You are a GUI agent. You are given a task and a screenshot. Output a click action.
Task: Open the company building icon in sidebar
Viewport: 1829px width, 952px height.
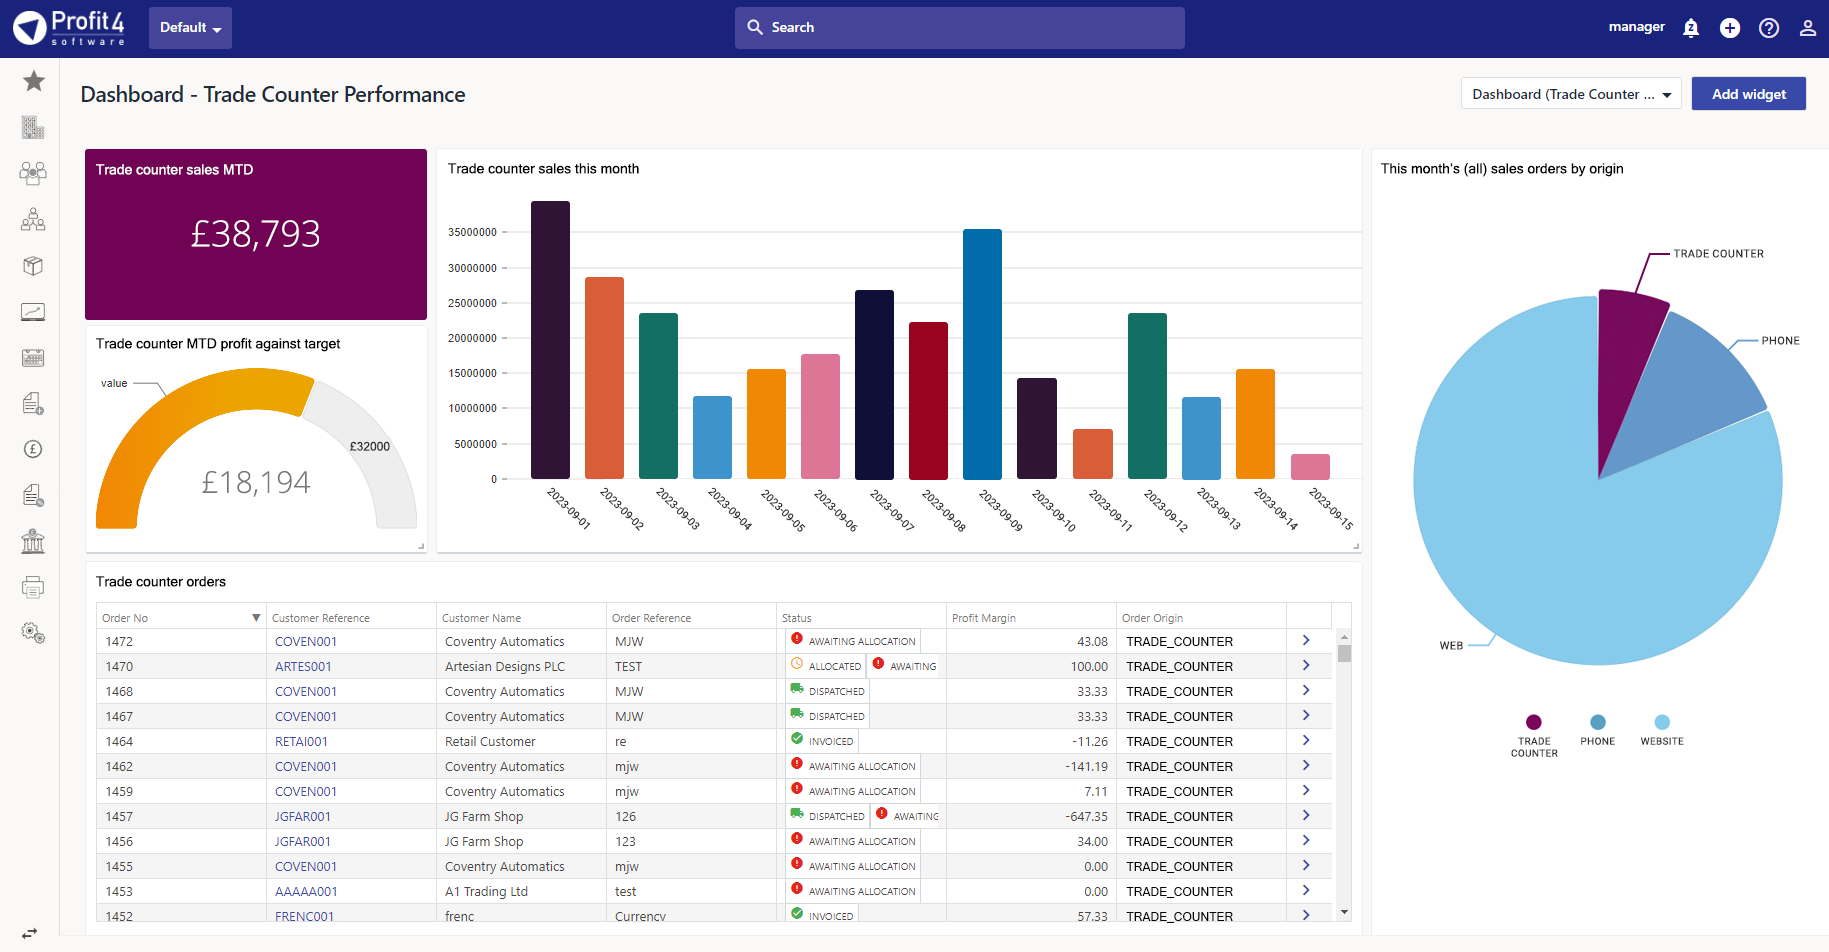(33, 127)
